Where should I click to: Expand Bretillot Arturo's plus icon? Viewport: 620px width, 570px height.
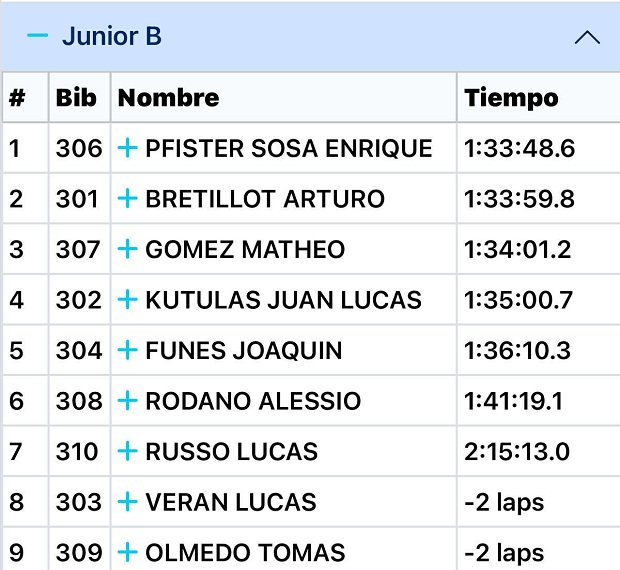(127, 199)
